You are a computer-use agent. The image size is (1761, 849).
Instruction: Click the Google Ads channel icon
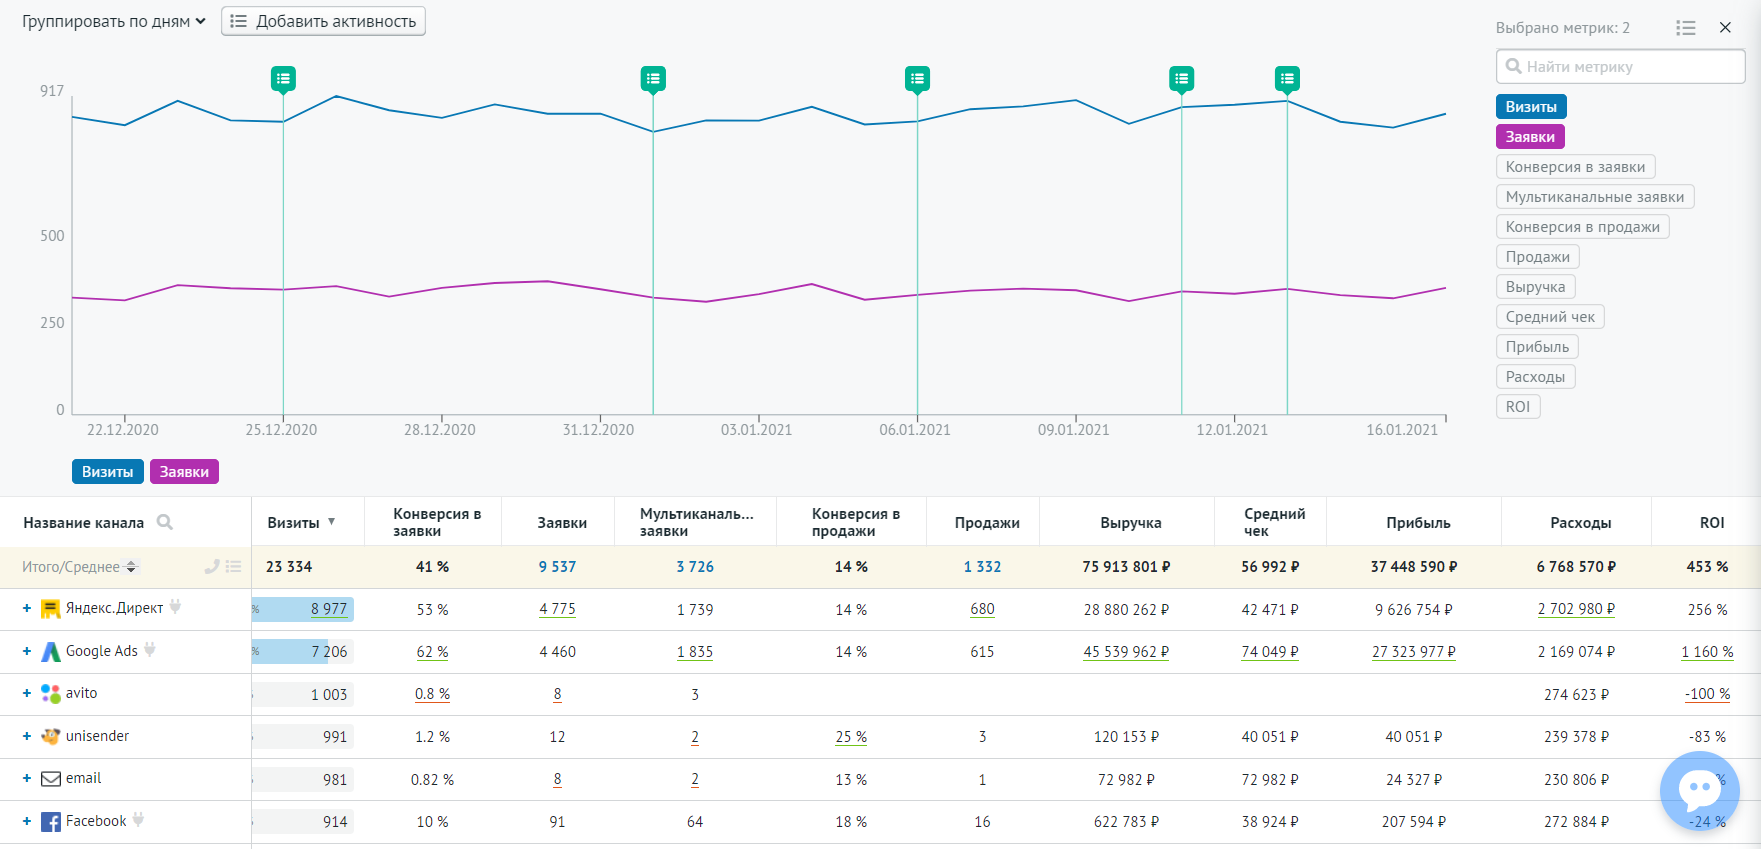pos(50,652)
